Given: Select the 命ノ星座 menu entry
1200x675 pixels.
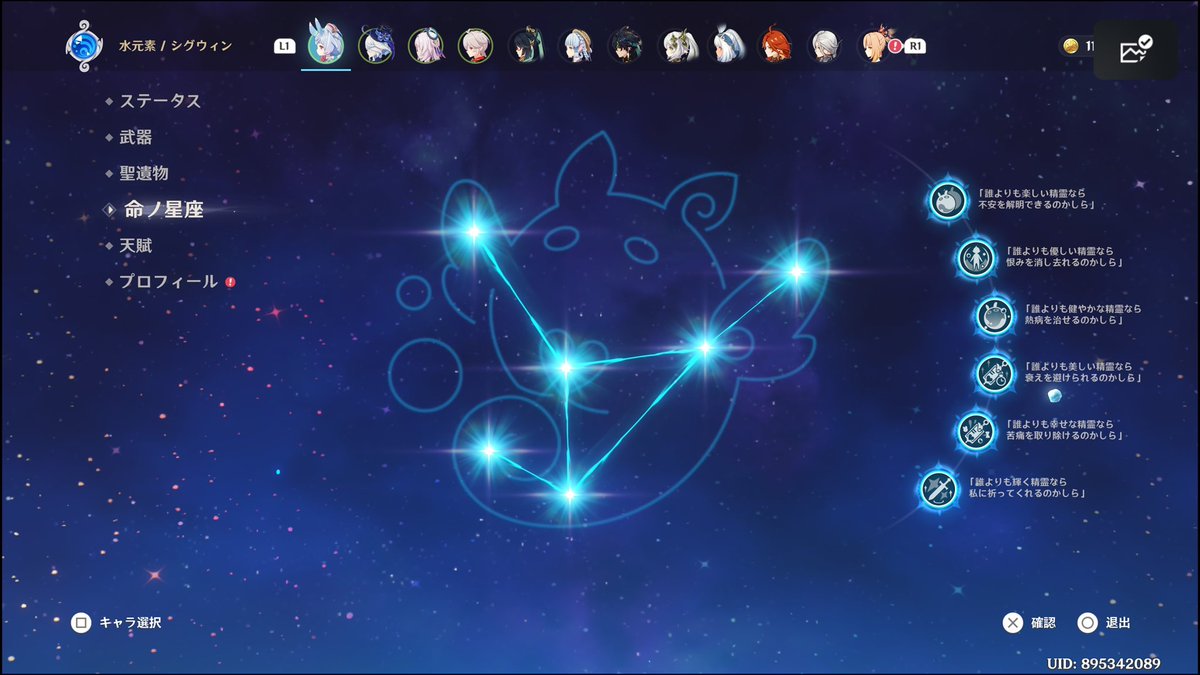Looking at the screenshot, I should (x=164, y=209).
